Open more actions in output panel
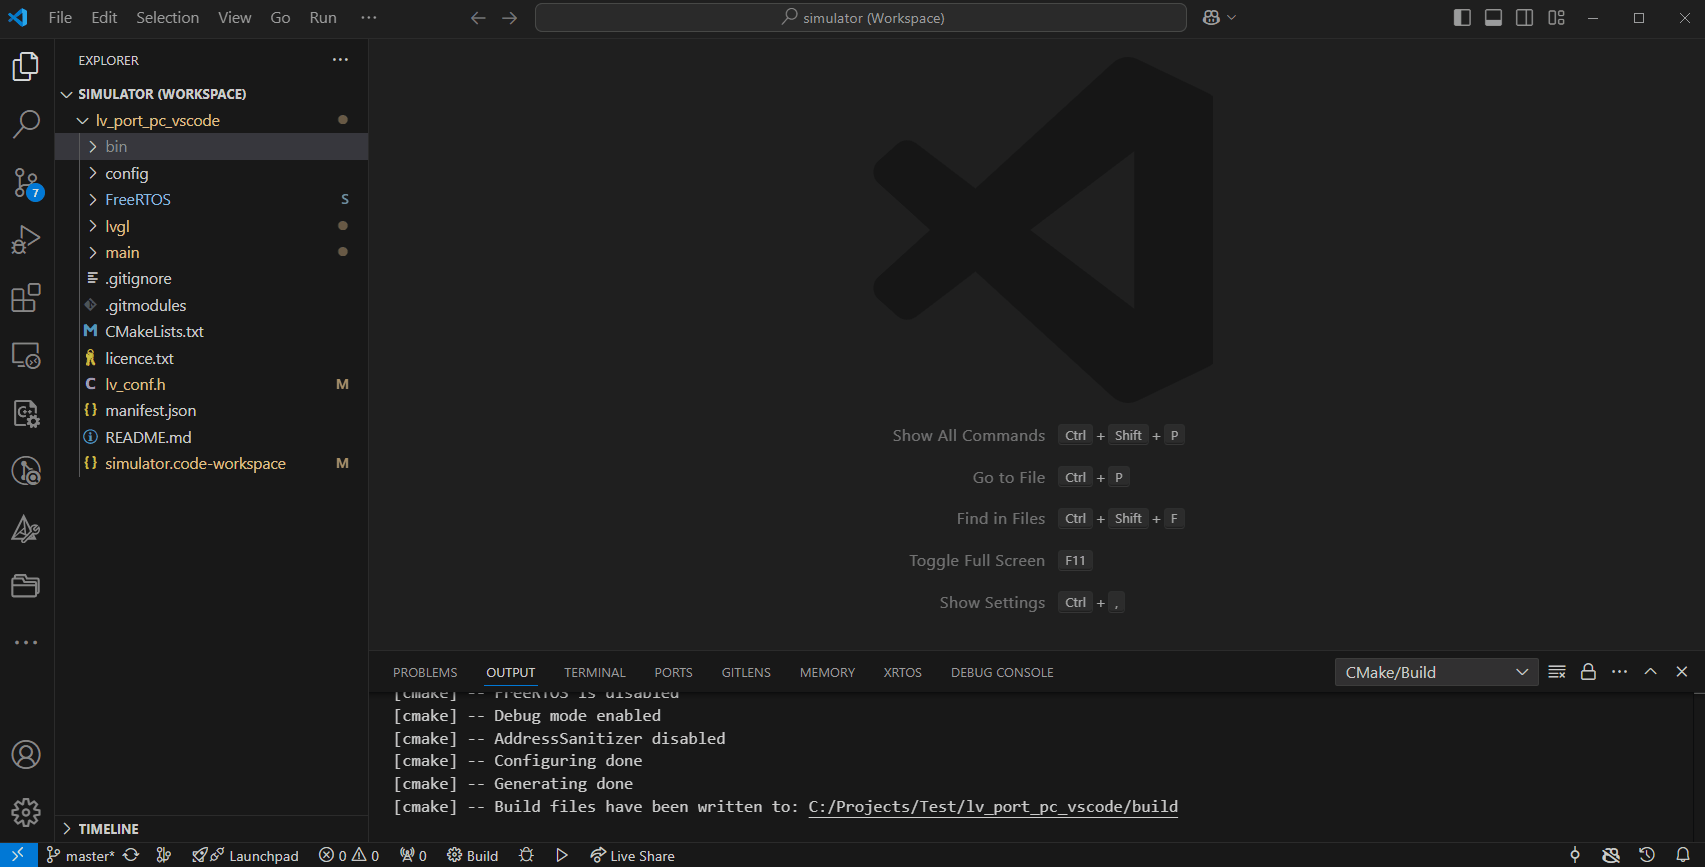The image size is (1705, 867). coord(1620,672)
